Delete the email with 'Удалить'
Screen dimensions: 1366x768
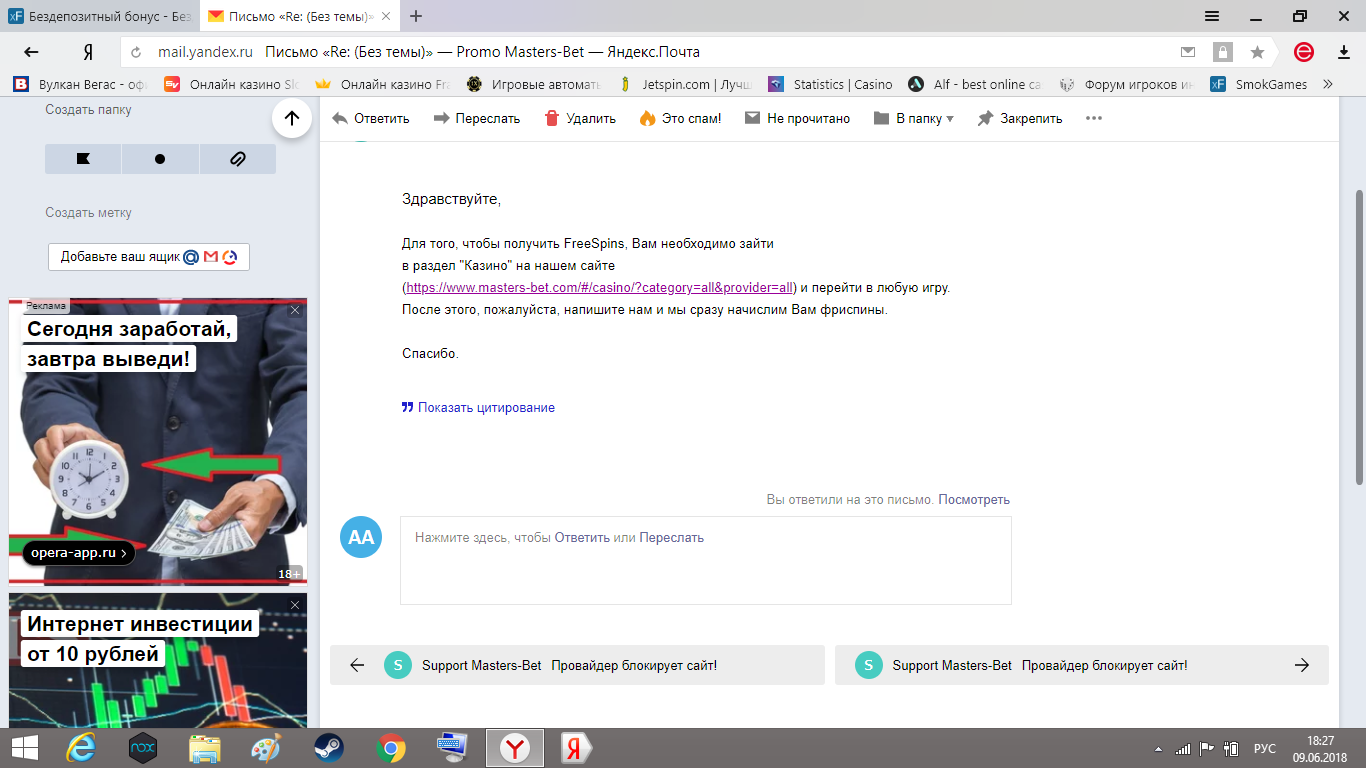pos(580,118)
